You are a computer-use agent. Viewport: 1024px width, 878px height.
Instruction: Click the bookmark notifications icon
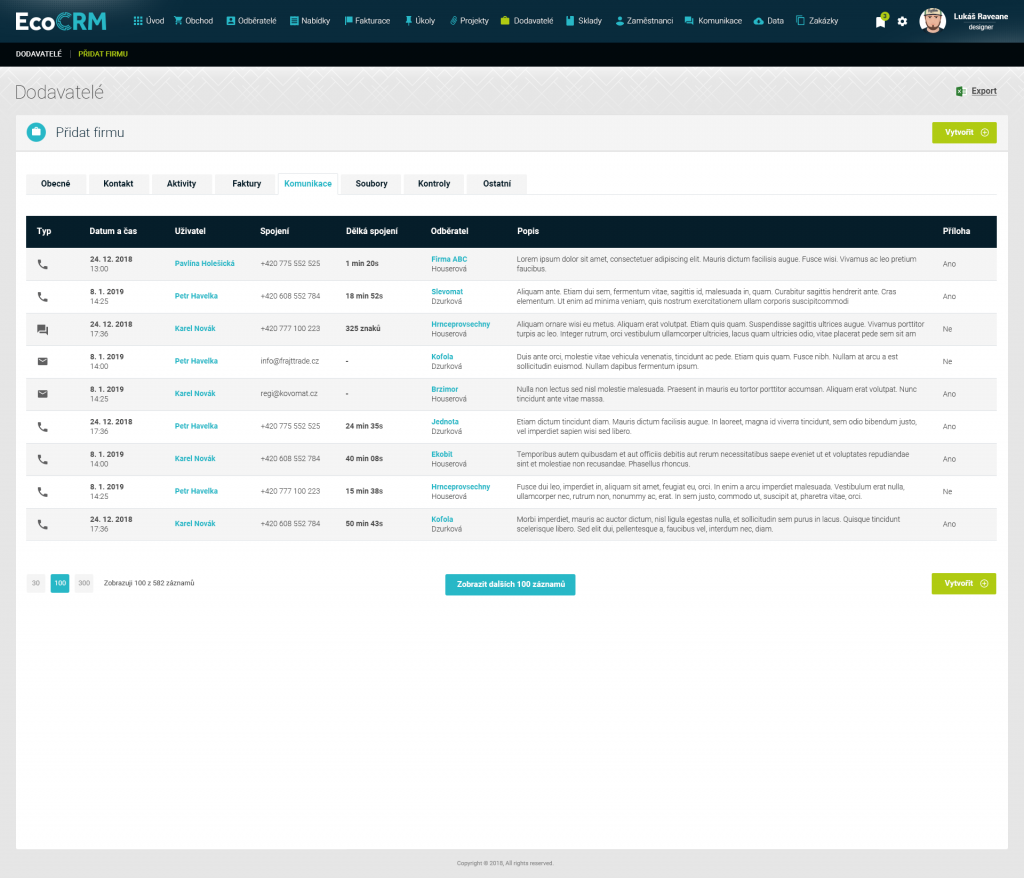point(880,22)
